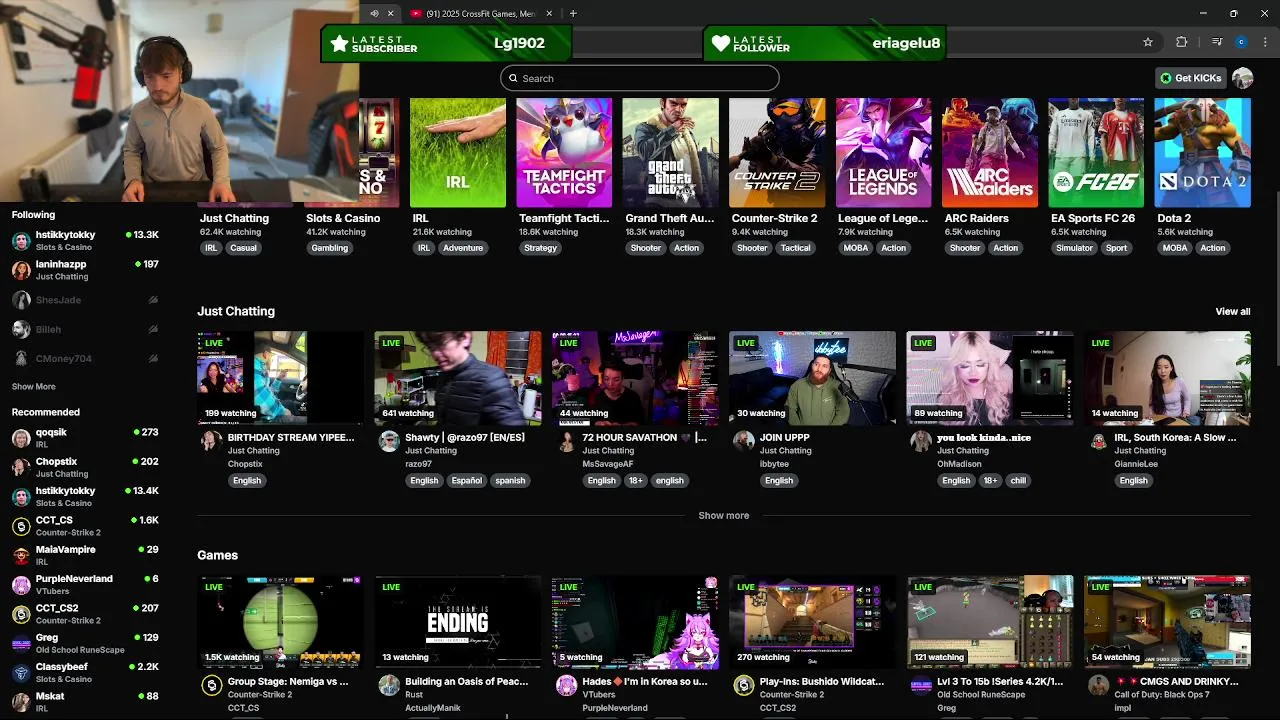Focus the Search input field
This screenshot has width=1280, height=720.
(640, 78)
